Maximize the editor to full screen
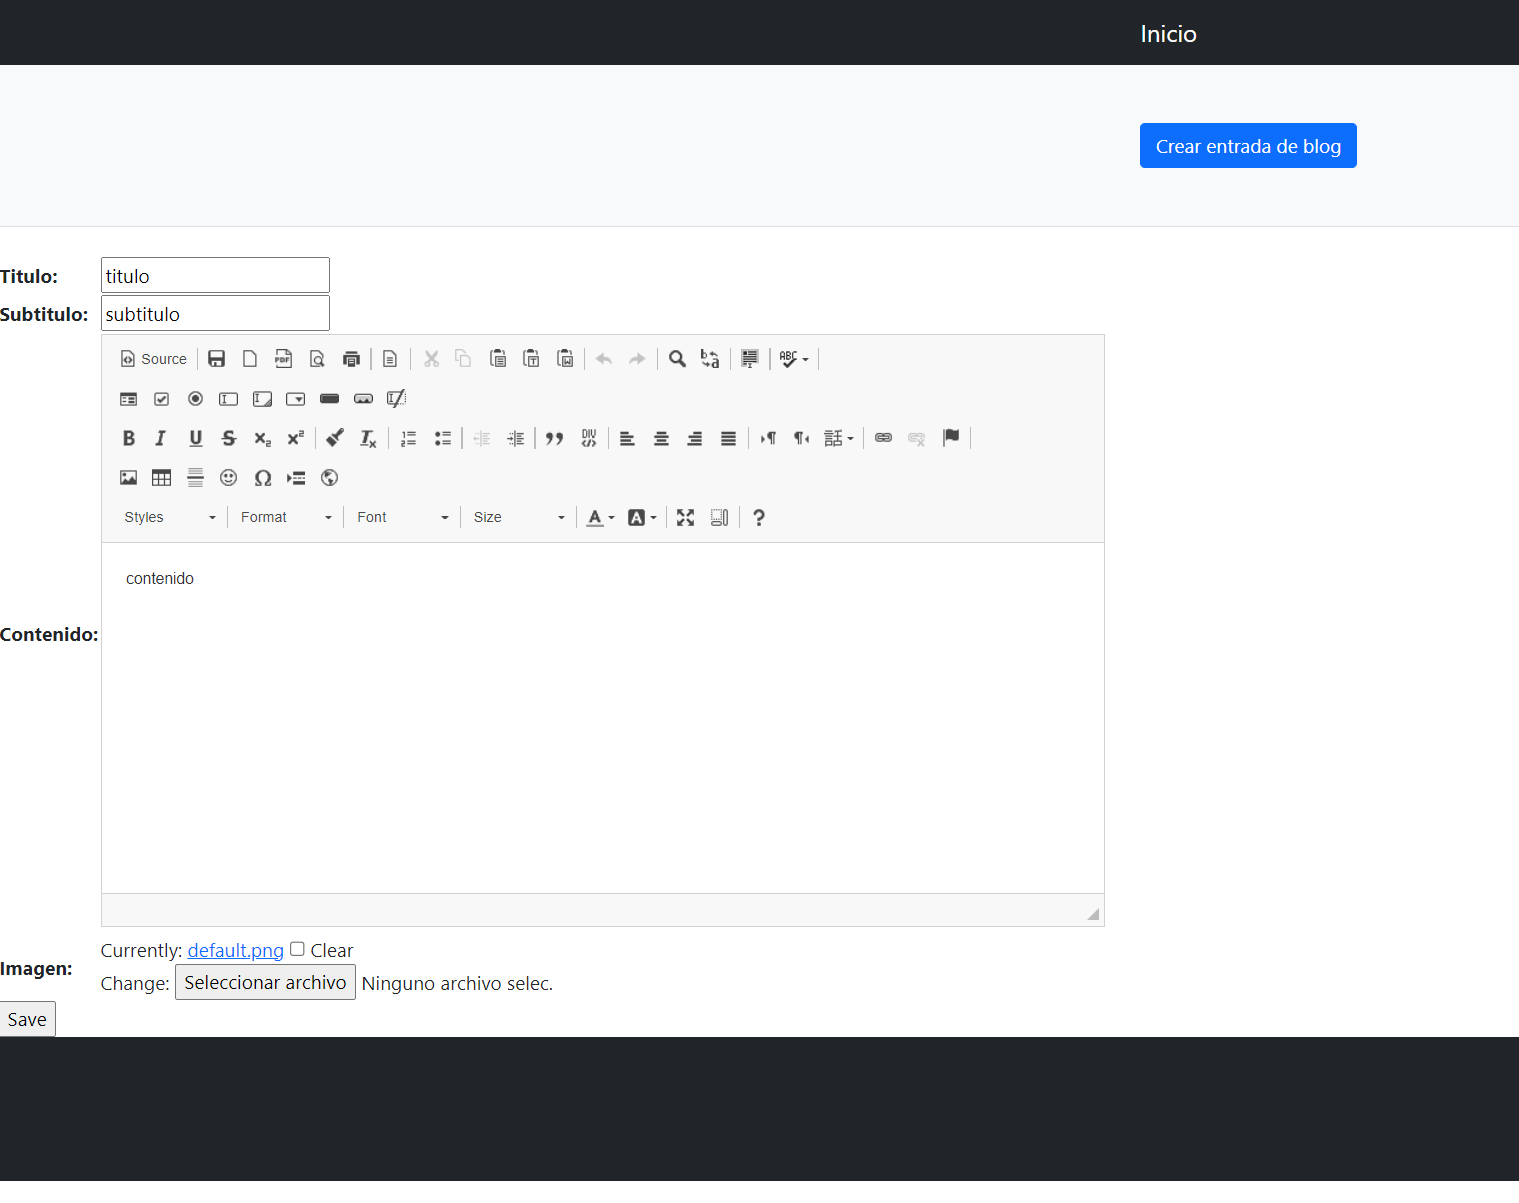The height and width of the screenshot is (1203, 1519). (x=685, y=517)
